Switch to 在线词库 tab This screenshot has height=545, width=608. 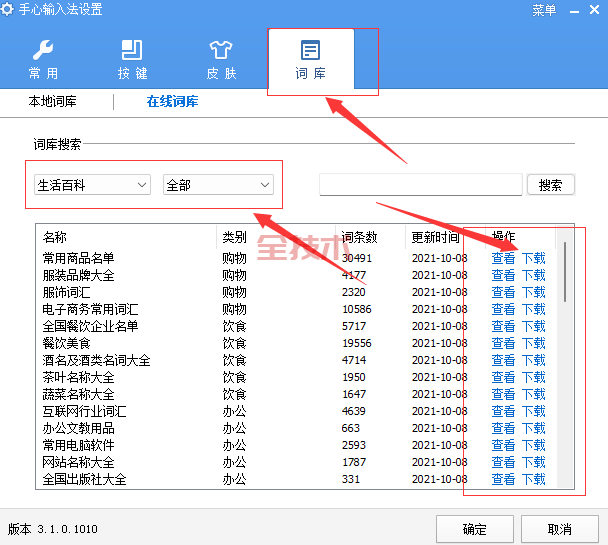(173, 102)
